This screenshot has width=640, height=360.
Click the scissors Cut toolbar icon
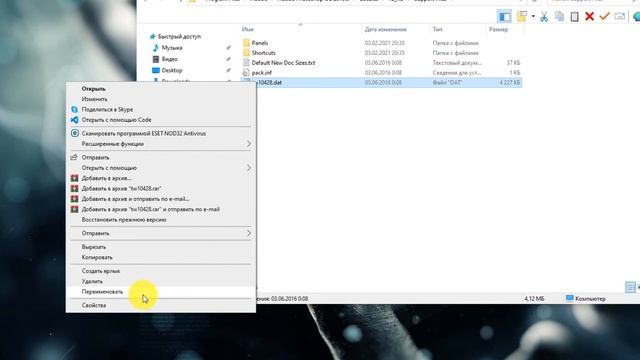click(544, 16)
